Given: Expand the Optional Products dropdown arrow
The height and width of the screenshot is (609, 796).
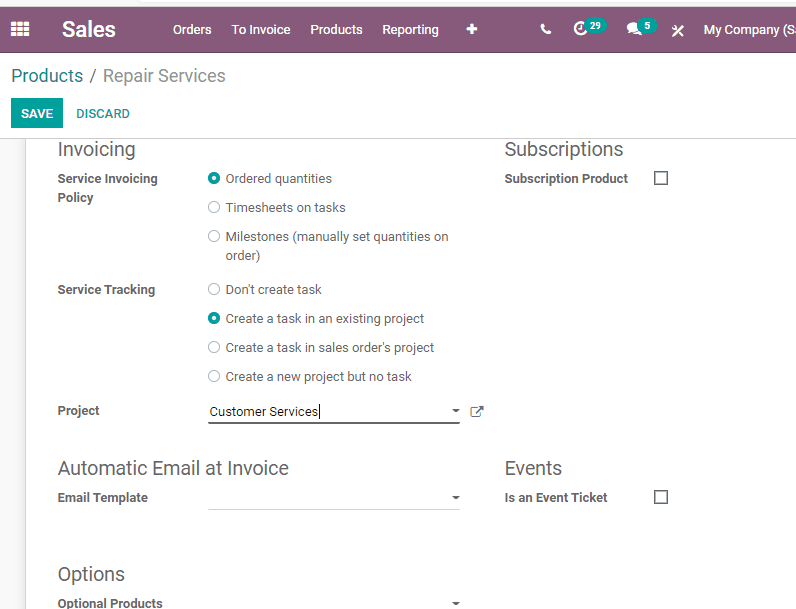Looking at the screenshot, I should pyautogui.click(x=455, y=603).
